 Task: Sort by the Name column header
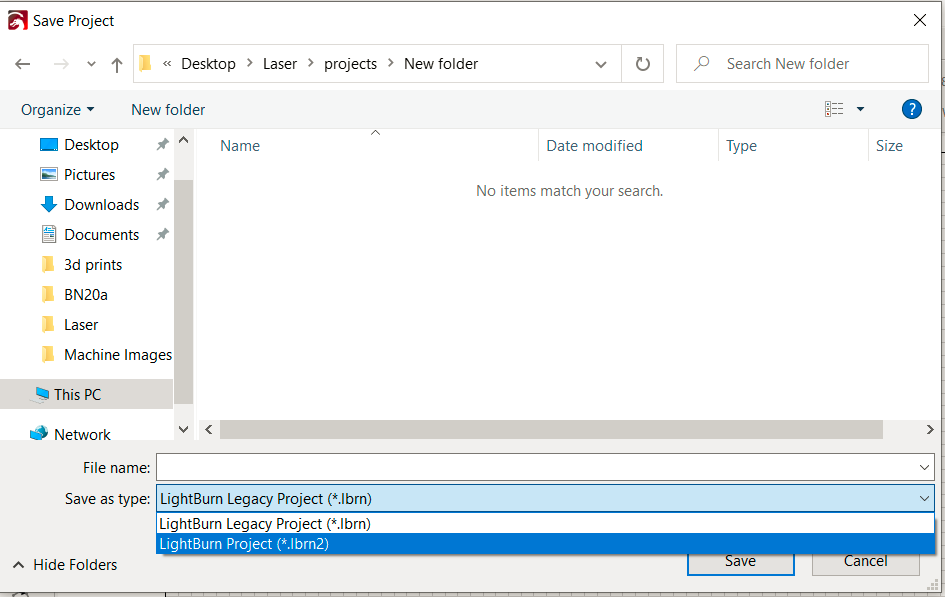pyautogui.click(x=240, y=146)
